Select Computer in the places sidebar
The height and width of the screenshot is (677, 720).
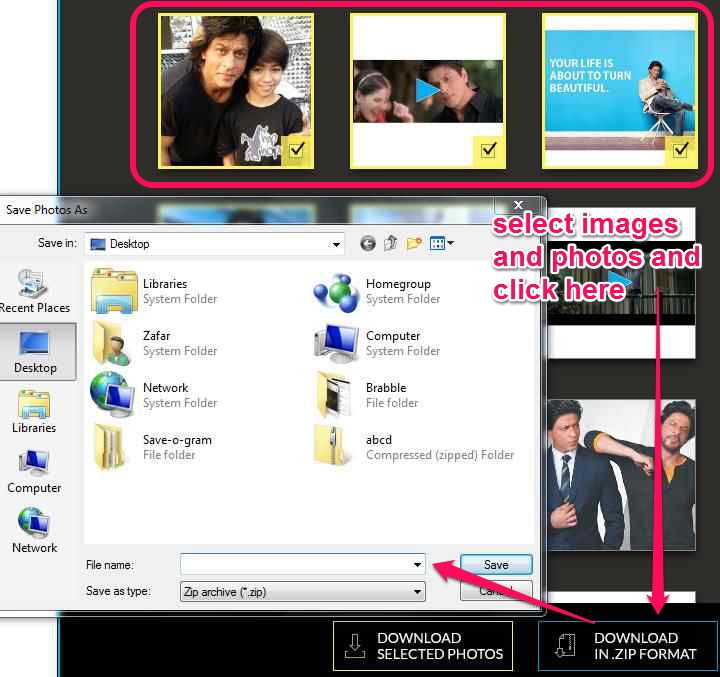coord(34,472)
